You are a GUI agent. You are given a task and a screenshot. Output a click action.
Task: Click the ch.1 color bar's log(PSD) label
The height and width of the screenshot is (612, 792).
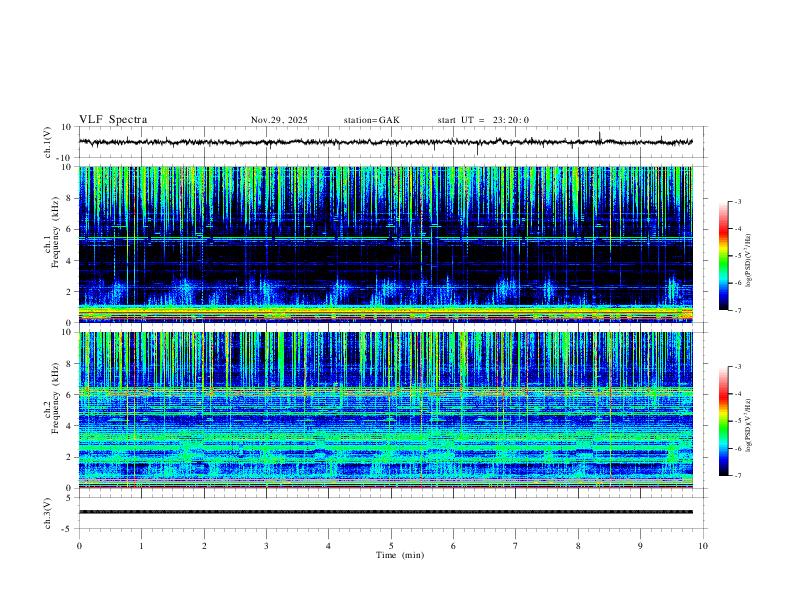749,260
